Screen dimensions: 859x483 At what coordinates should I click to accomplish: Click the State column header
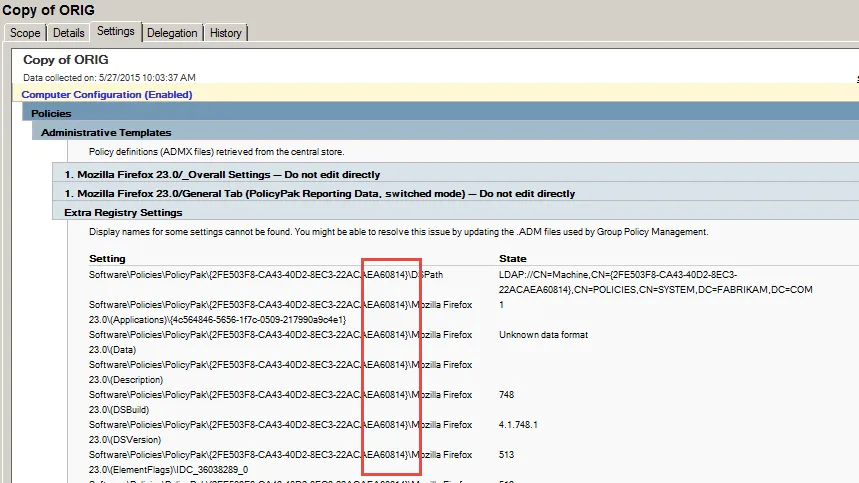[512, 258]
